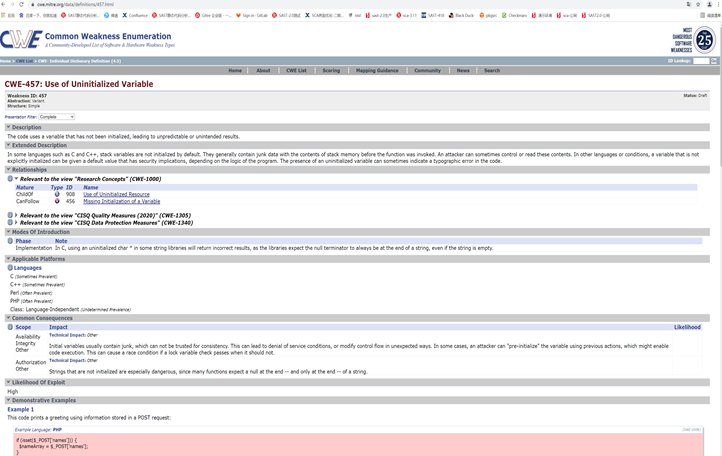Open the Use of Uninitialized Resource link
722x456 pixels.
tap(116, 194)
